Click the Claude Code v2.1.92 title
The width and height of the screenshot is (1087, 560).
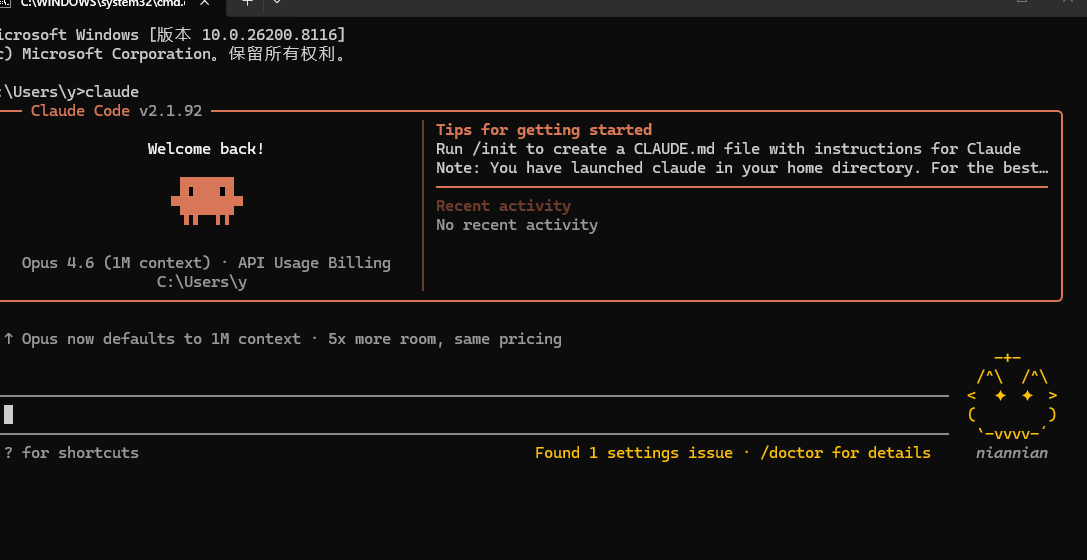click(116, 111)
